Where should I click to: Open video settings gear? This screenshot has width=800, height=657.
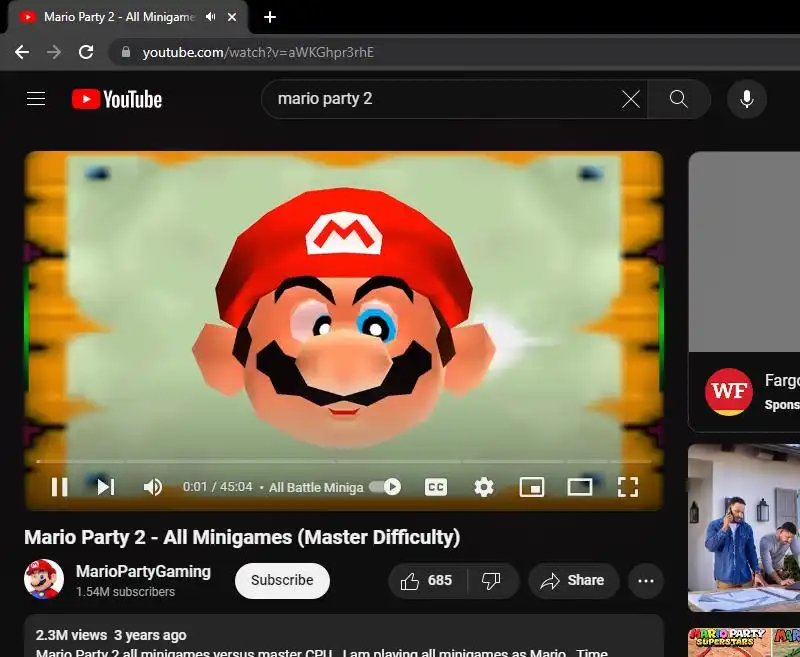(484, 487)
